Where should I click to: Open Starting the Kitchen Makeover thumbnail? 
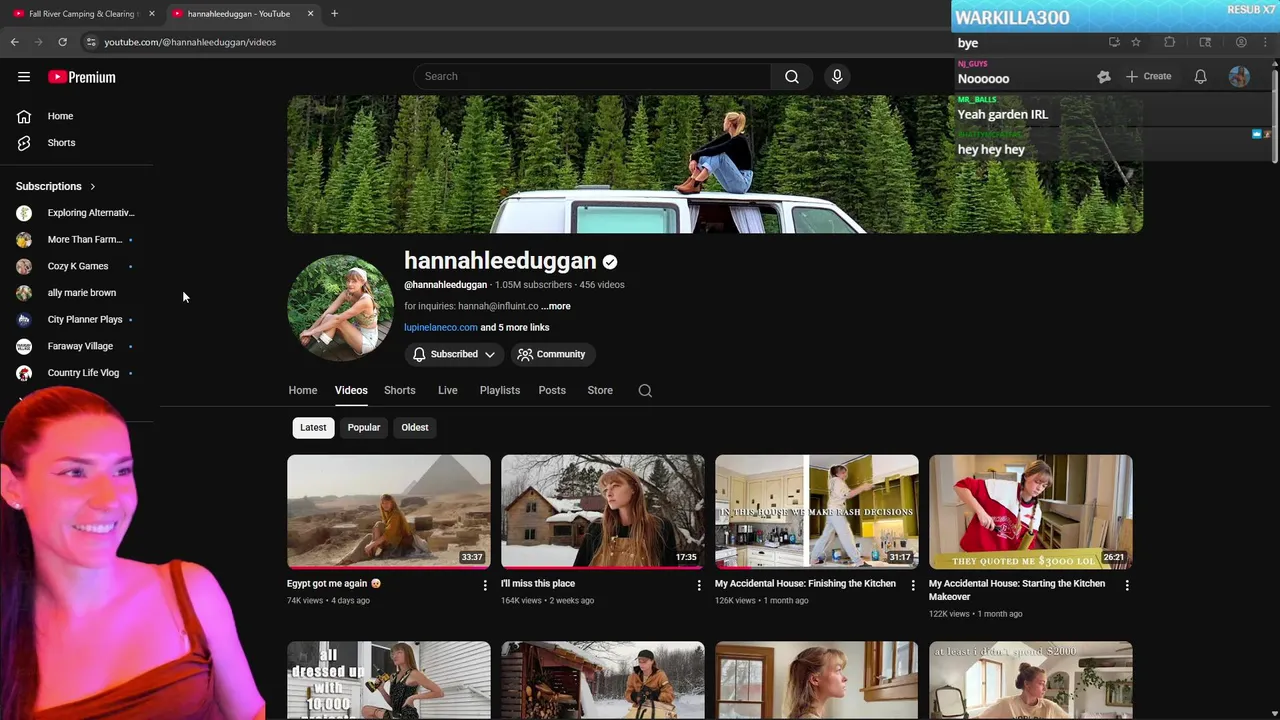click(x=1031, y=512)
